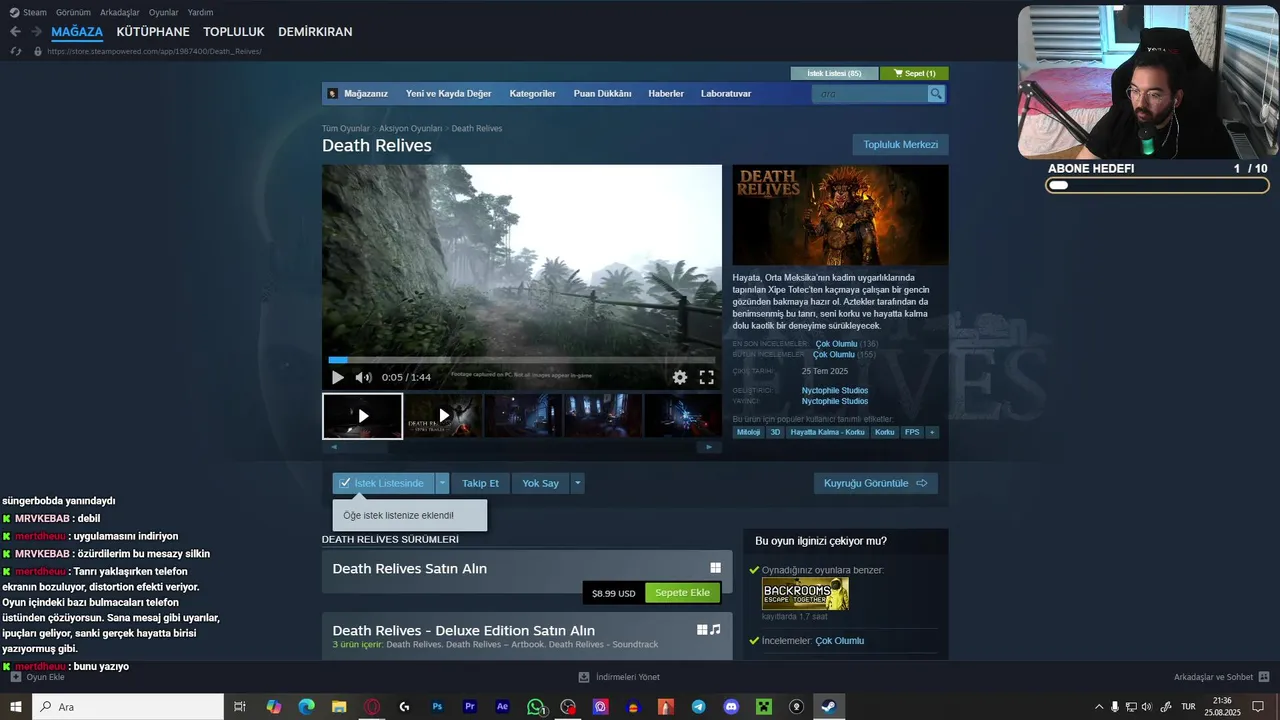Go back with the Steam back arrow
The width and height of the screenshot is (1280, 720).
pyautogui.click(x=15, y=32)
